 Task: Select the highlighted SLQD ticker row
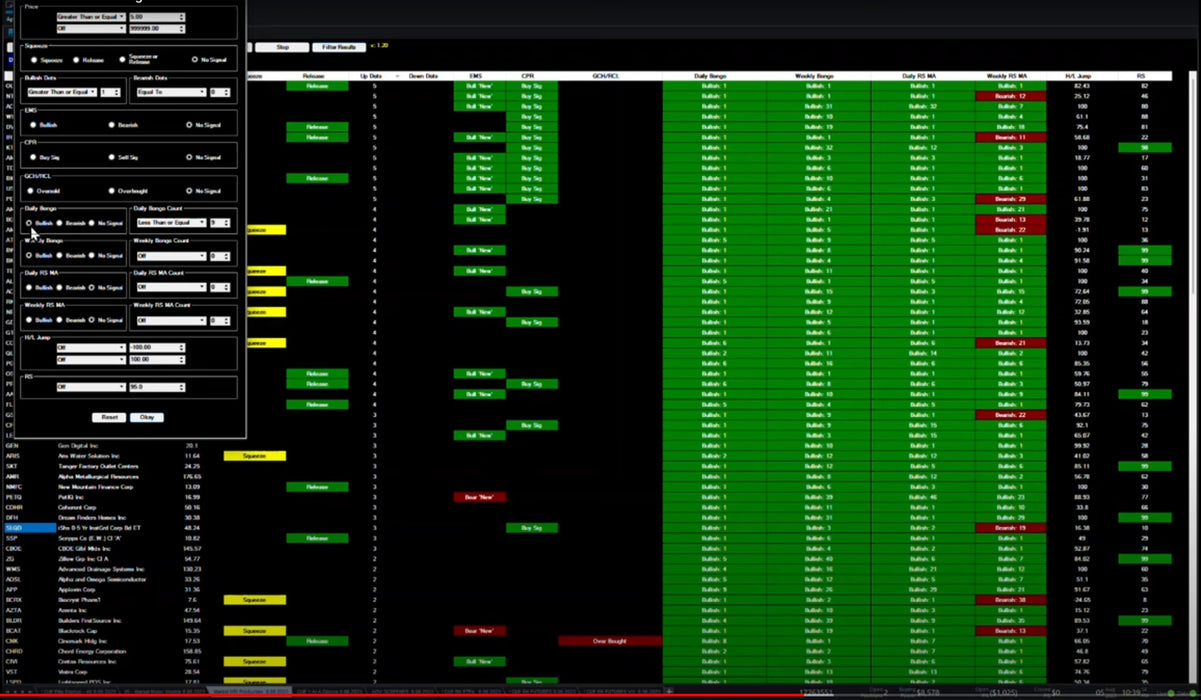28,528
